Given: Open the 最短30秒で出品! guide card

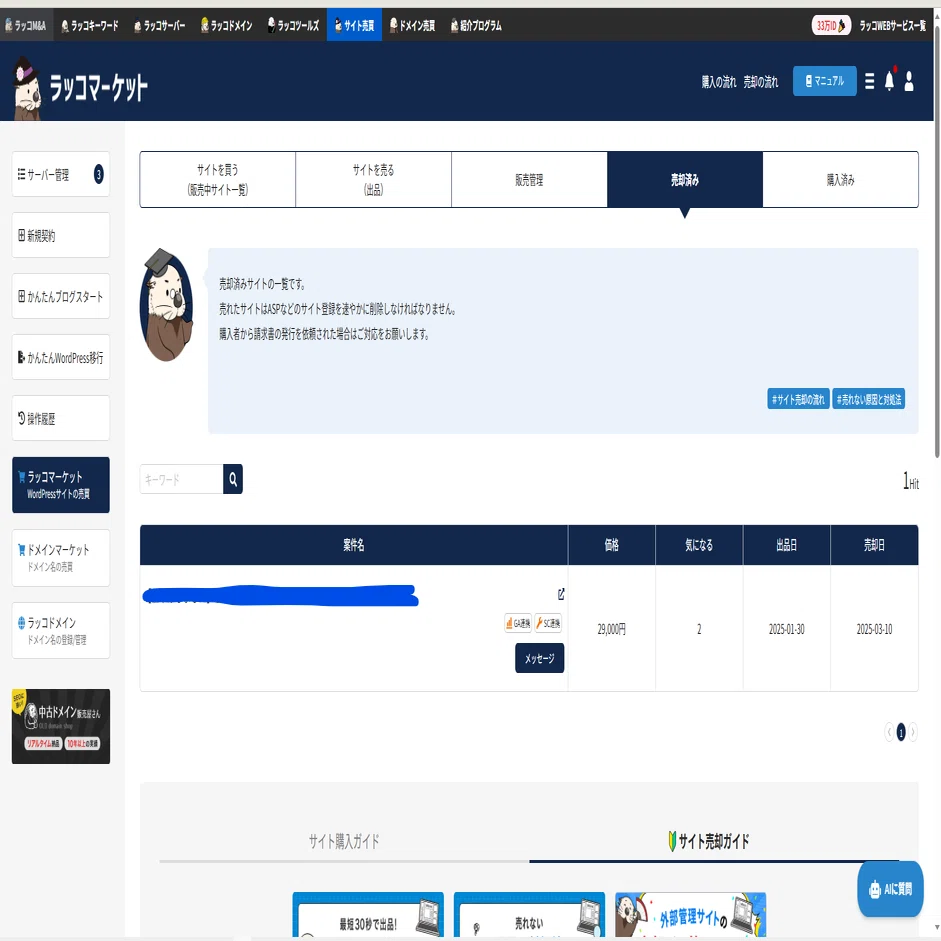Looking at the screenshot, I should point(368,915).
